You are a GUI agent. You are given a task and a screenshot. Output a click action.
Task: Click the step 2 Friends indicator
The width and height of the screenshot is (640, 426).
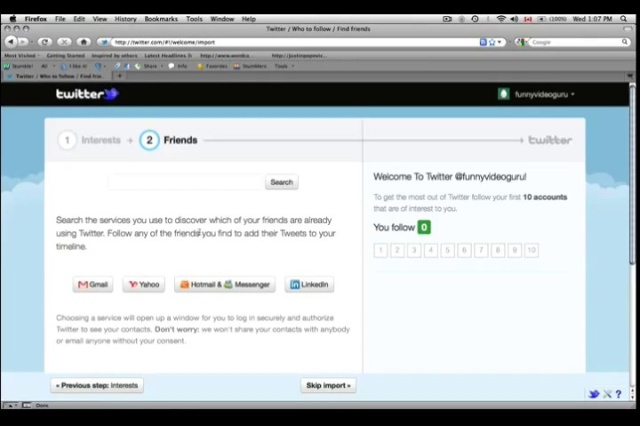(x=168, y=140)
